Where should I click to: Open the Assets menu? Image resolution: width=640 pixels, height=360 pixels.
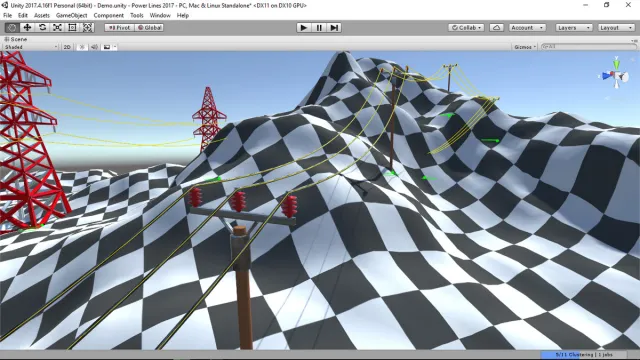click(x=42, y=15)
